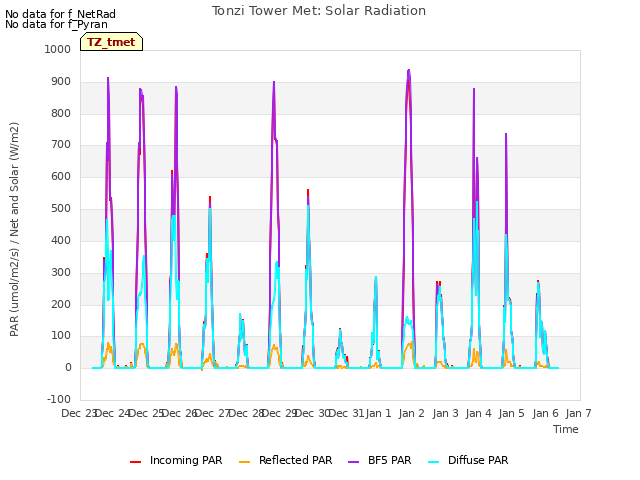Click the orange Reflected PAR legend swatch

pyautogui.click(x=244, y=462)
